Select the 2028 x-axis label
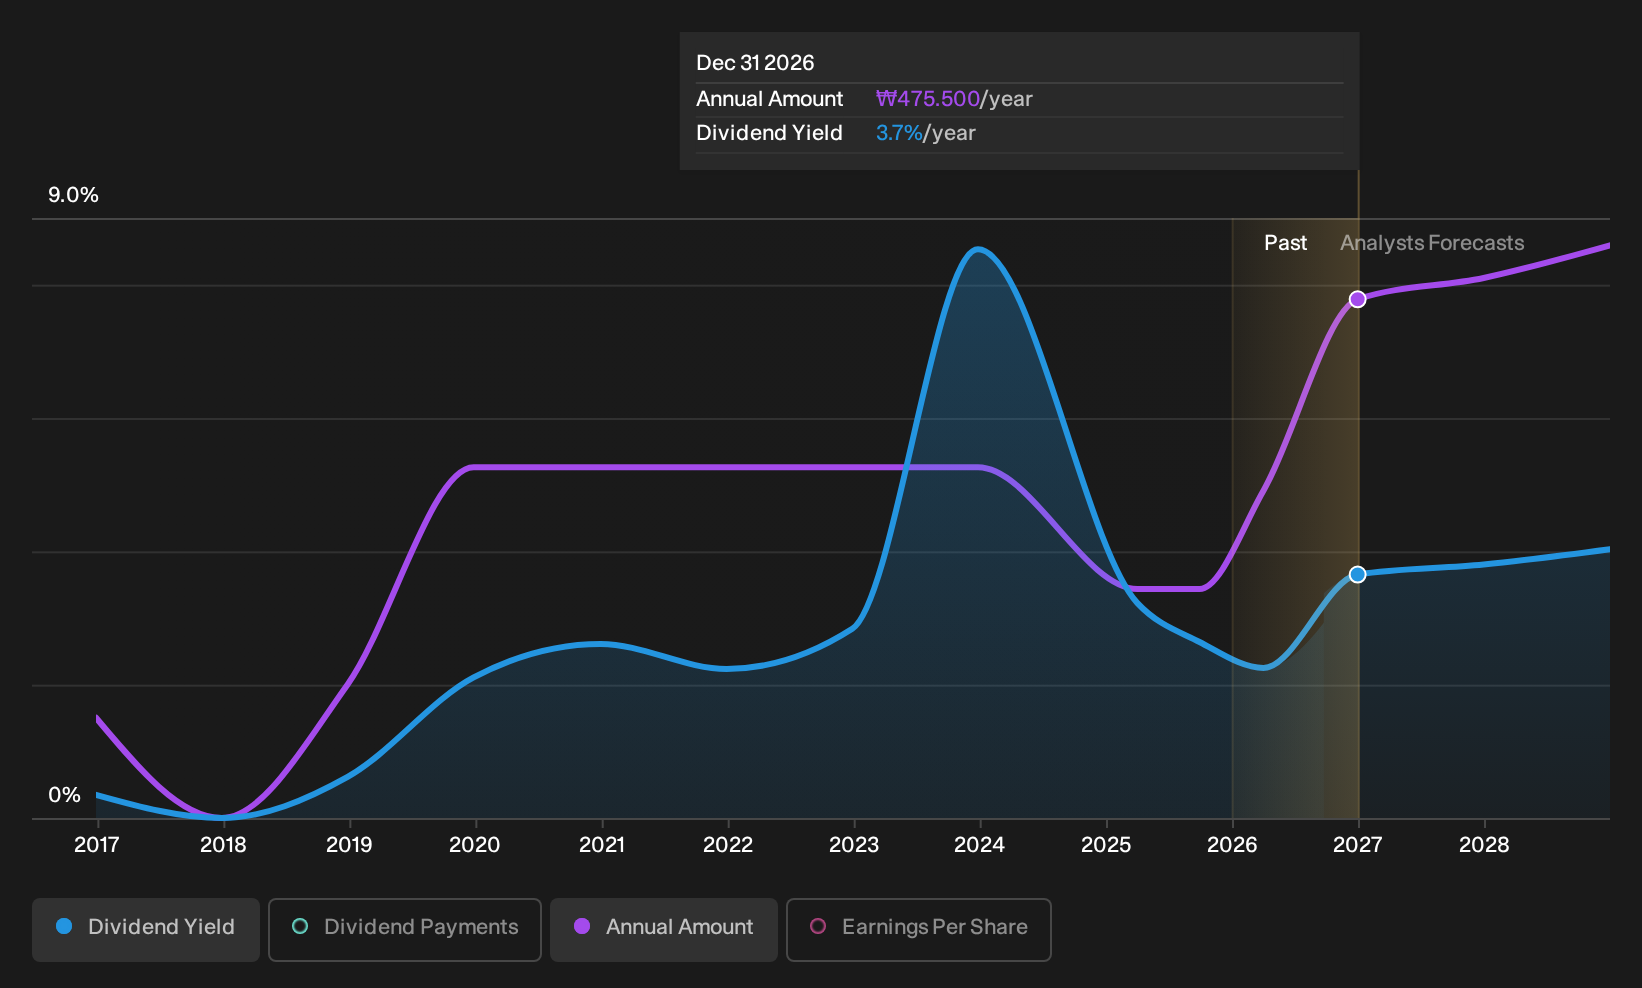 click(1484, 845)
